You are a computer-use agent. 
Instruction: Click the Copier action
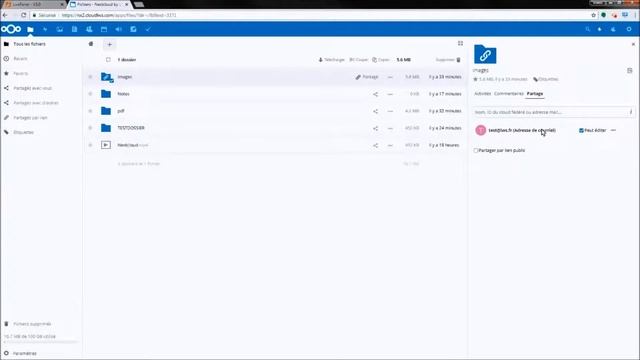coord(381,60)
